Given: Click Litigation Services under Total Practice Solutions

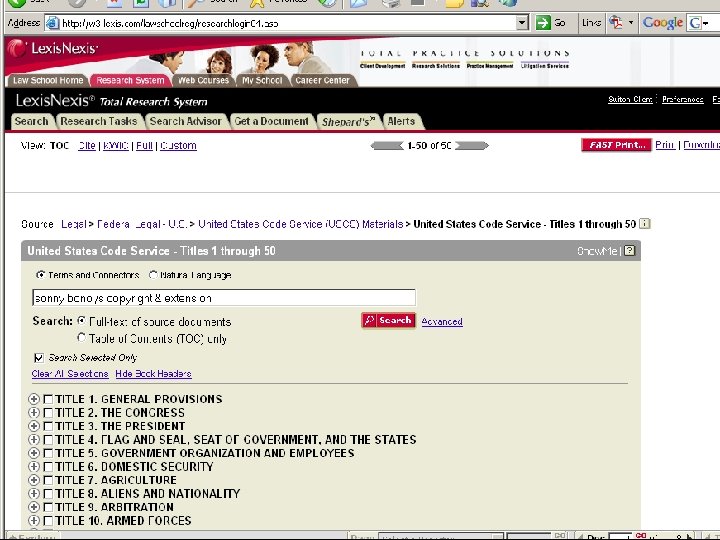Looking at the screenshot, I should (x=545, y=66).
